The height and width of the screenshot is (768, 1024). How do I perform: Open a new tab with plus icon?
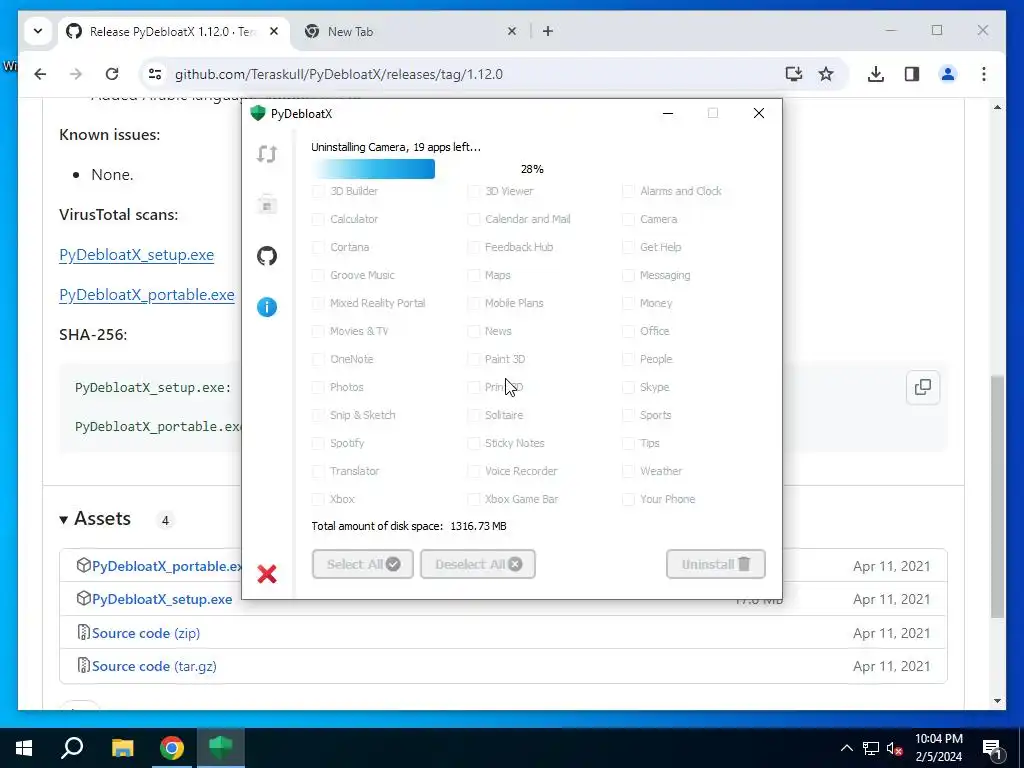pos(548,31)
